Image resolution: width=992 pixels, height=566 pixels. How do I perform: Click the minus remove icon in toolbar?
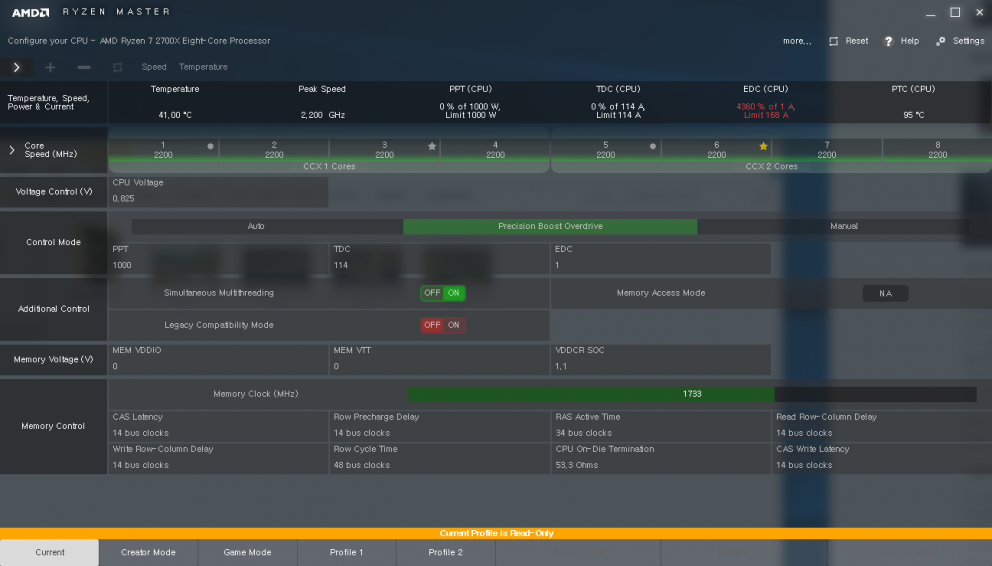coord(84,67)
